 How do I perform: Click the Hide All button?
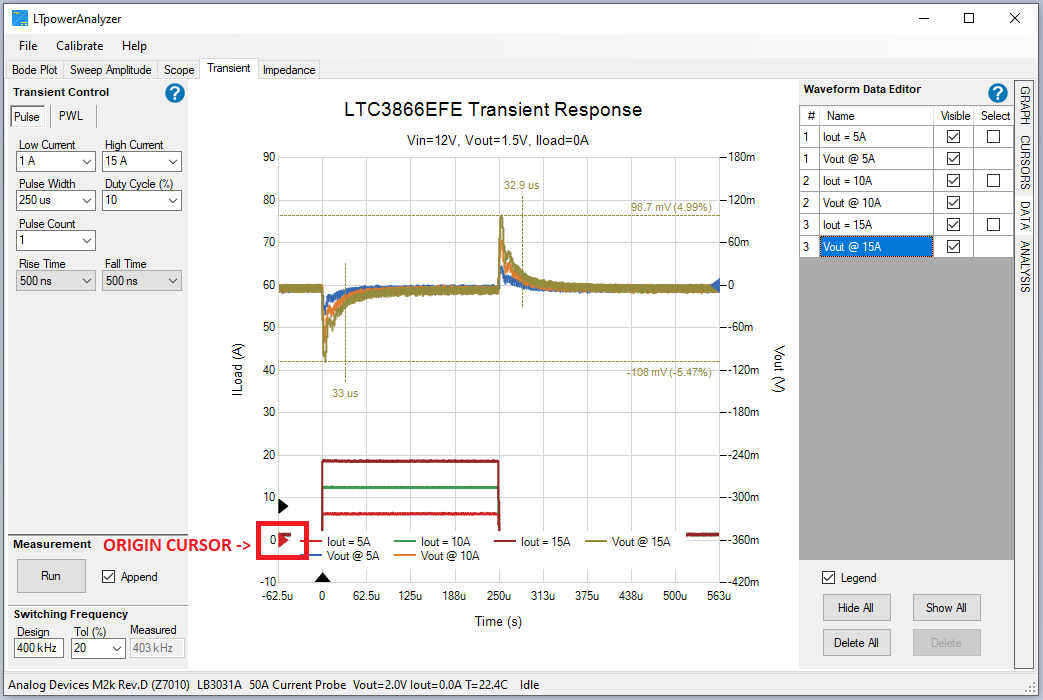tap(855, 607)
